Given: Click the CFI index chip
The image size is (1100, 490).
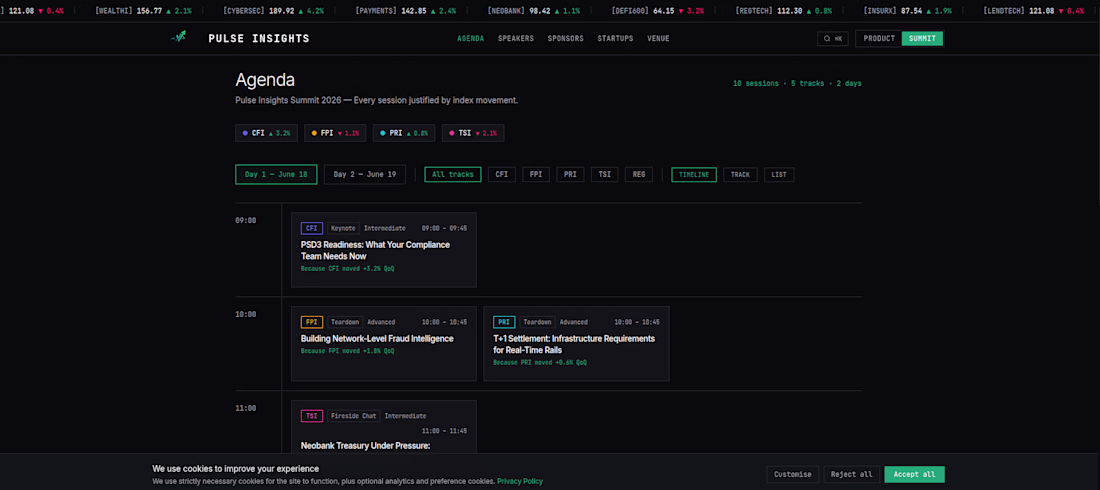Looking at the screenshot, I should [x=267, y=133].
